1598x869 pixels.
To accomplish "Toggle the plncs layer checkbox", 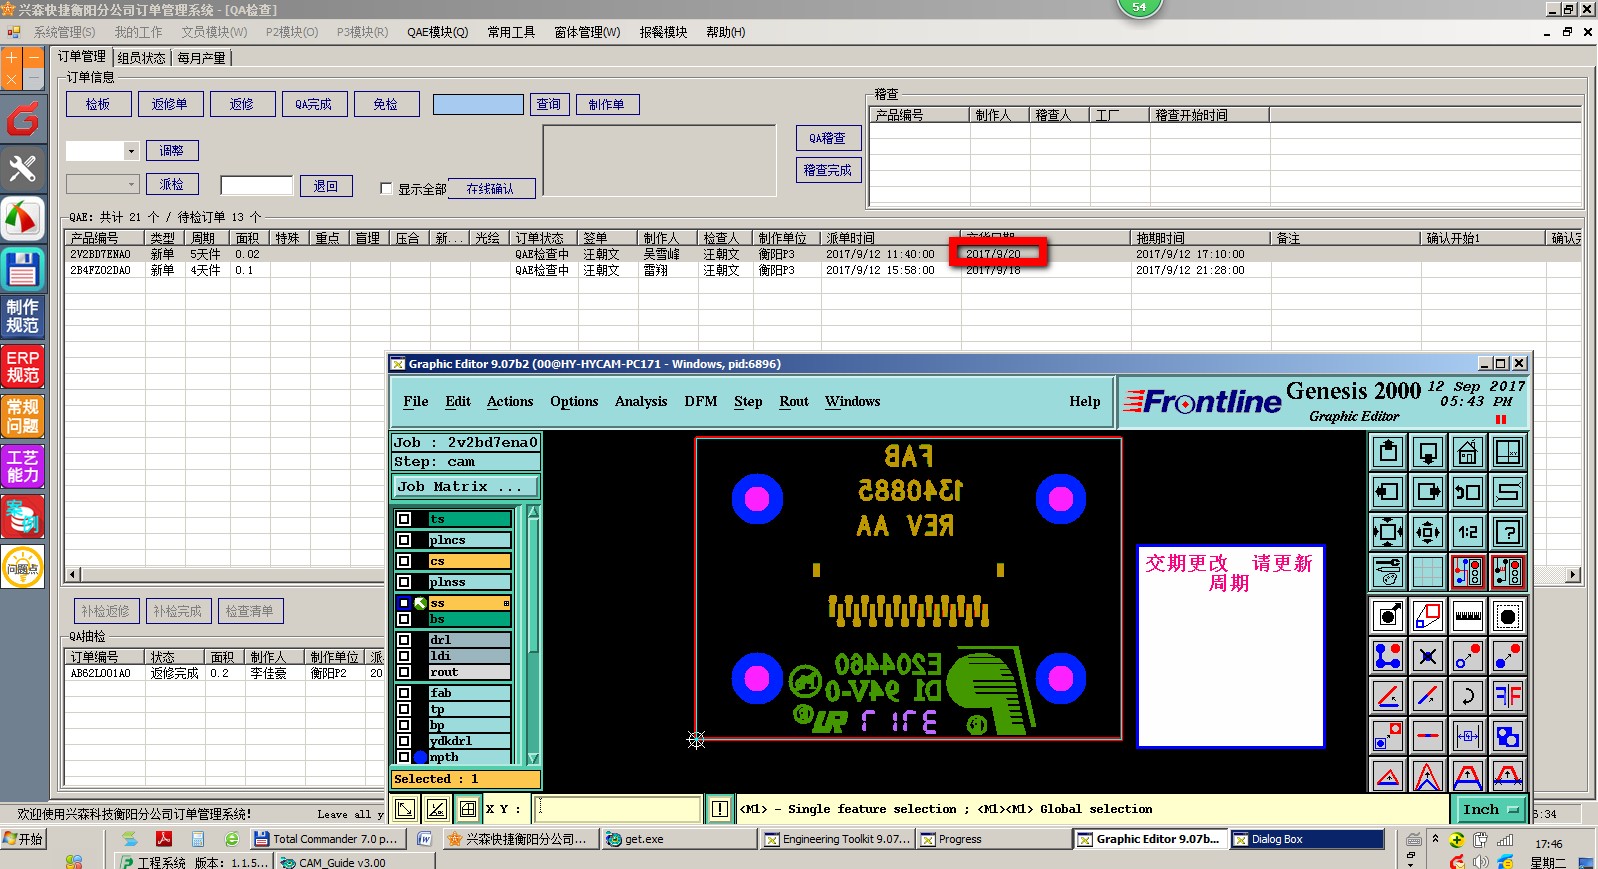I will pyautogui.click(x=404, y=540).
